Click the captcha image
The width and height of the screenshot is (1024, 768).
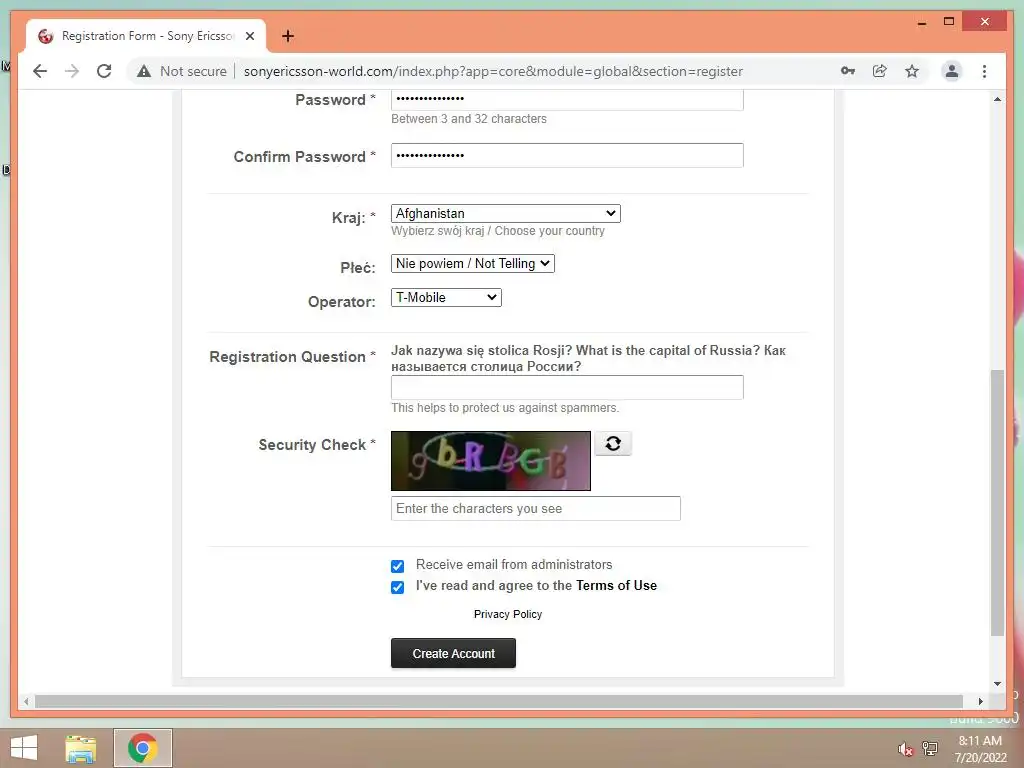[490, 460]
